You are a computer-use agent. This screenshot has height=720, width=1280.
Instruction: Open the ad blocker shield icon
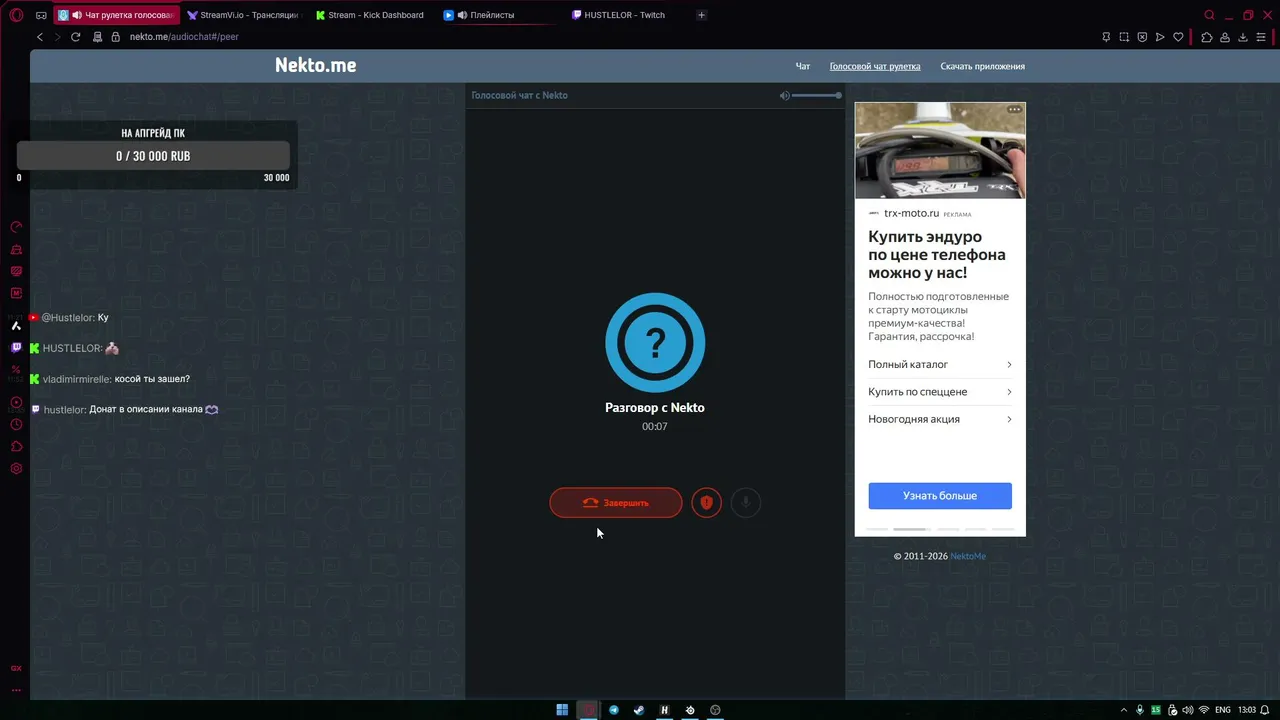point(1142,37)
